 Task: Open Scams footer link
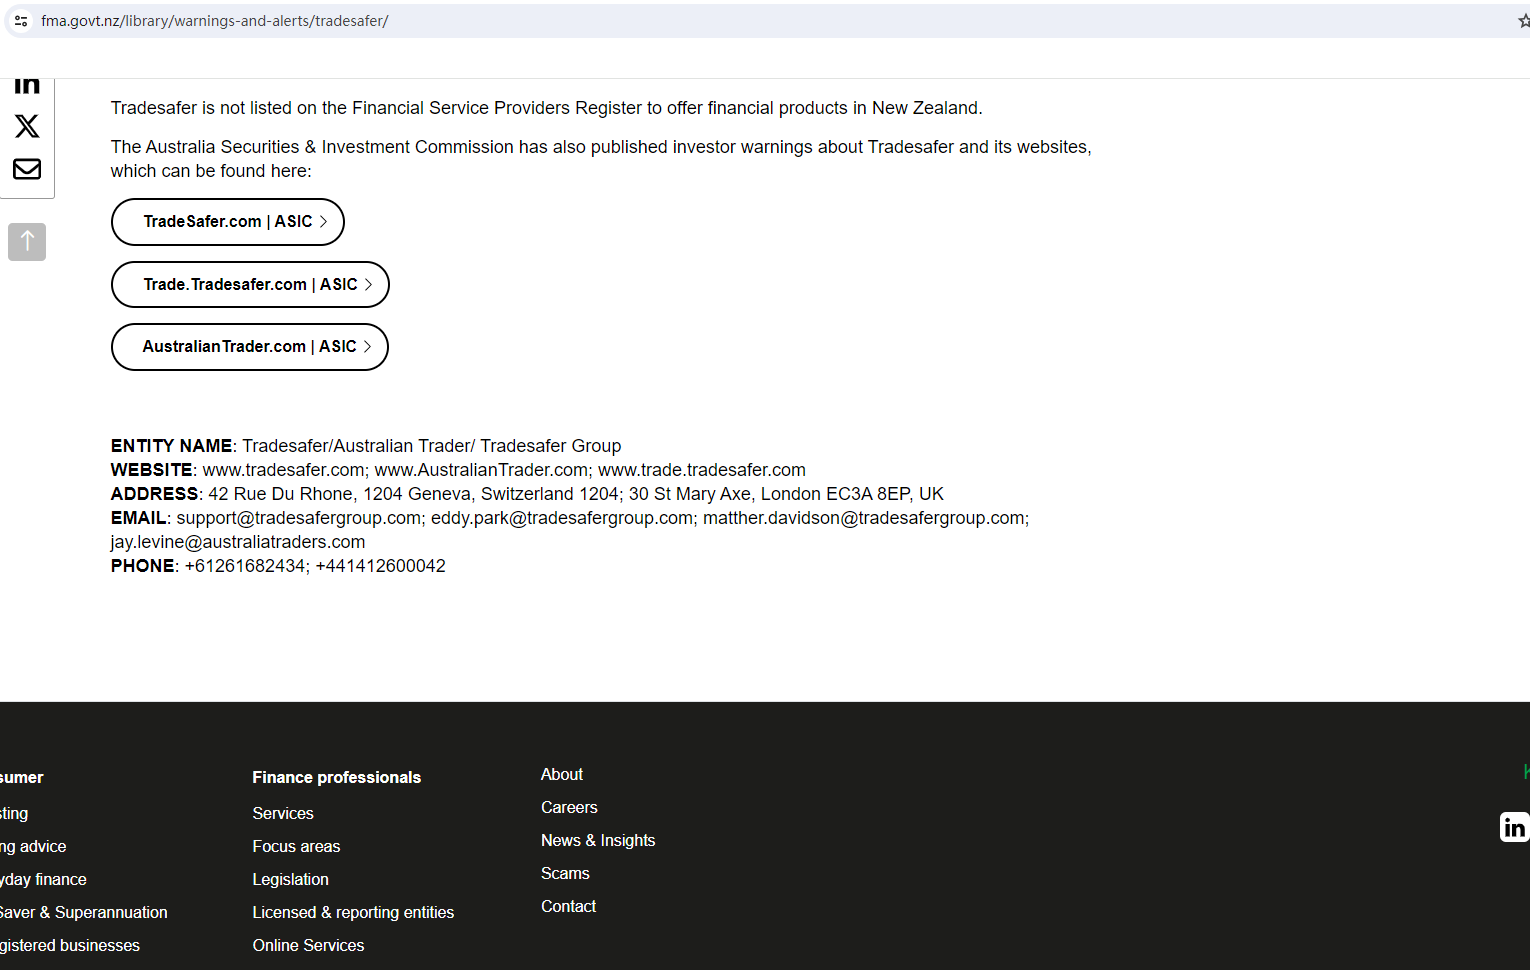pos(565,874)
